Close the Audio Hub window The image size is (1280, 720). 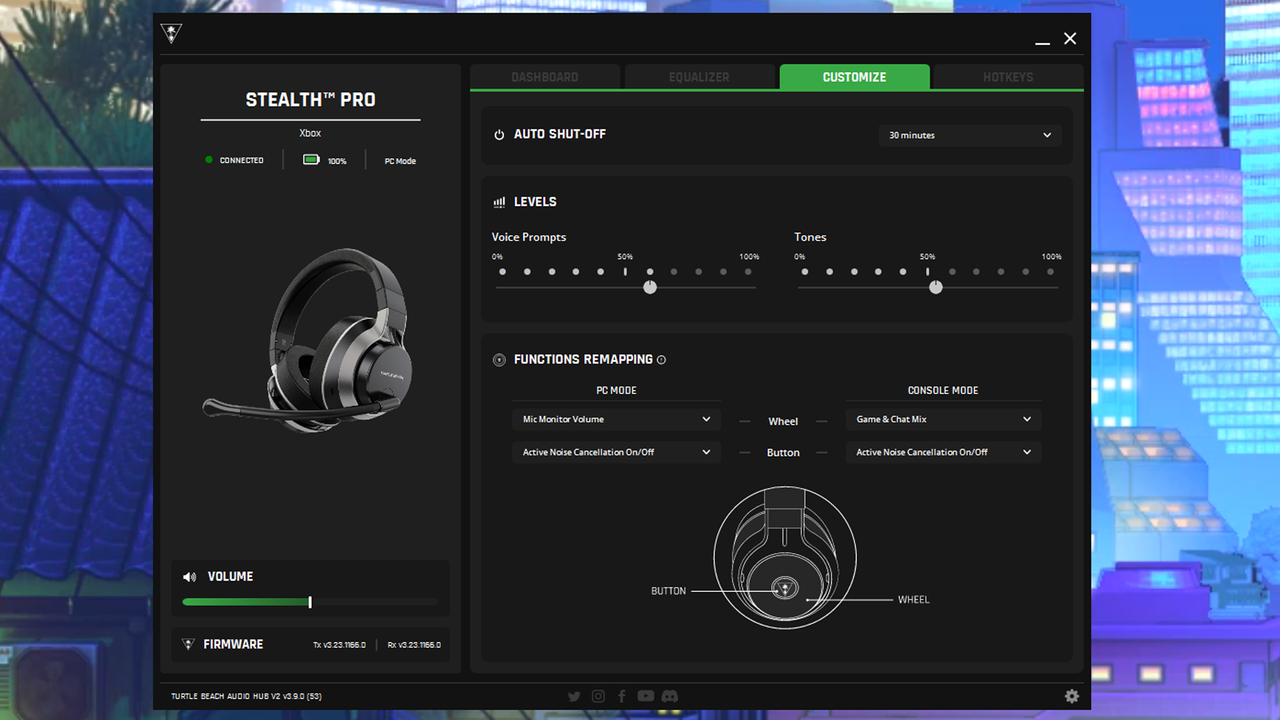pyautogui.click(x=1070, y=39)
